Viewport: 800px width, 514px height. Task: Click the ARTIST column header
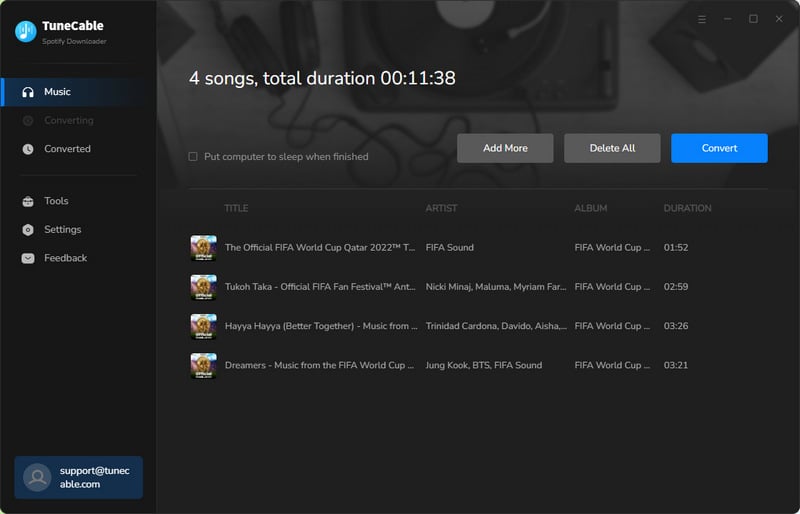click(441, 208)
